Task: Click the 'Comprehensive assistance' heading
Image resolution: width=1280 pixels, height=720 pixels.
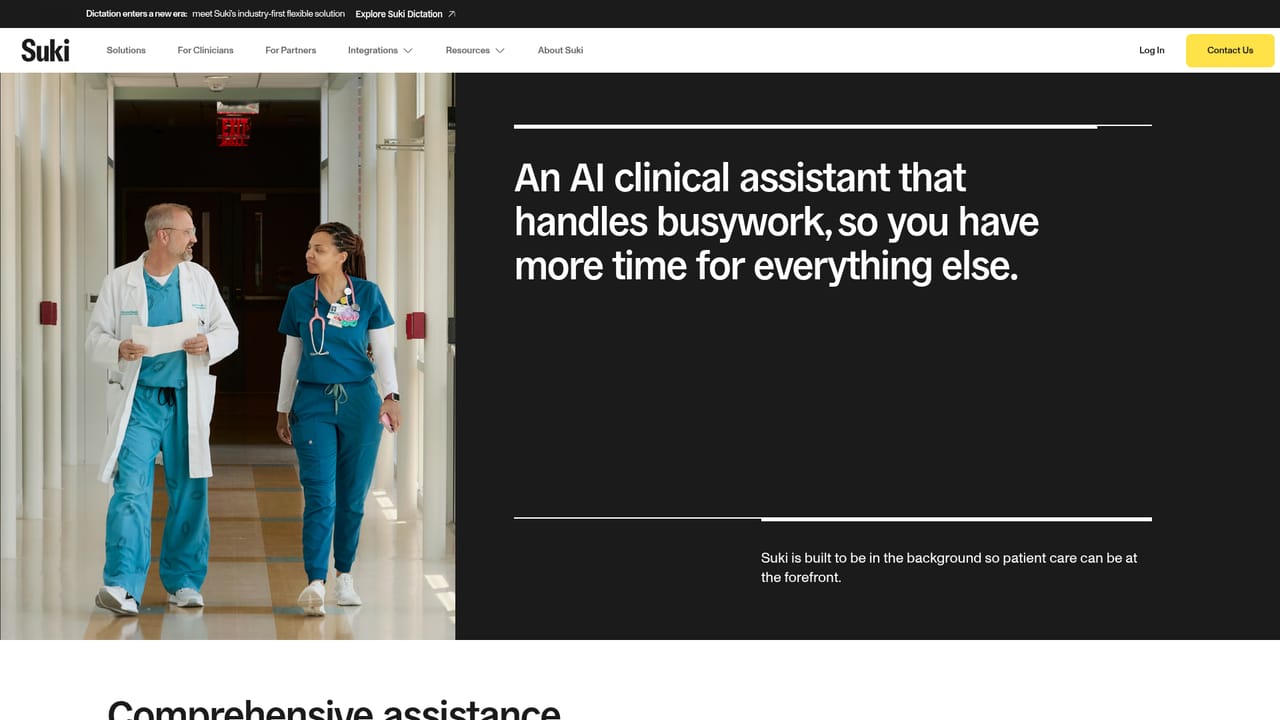Action: pos(334,709)
